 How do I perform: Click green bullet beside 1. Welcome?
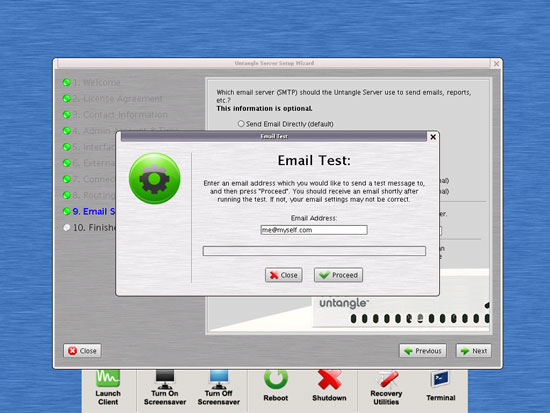tap(67, 82)
